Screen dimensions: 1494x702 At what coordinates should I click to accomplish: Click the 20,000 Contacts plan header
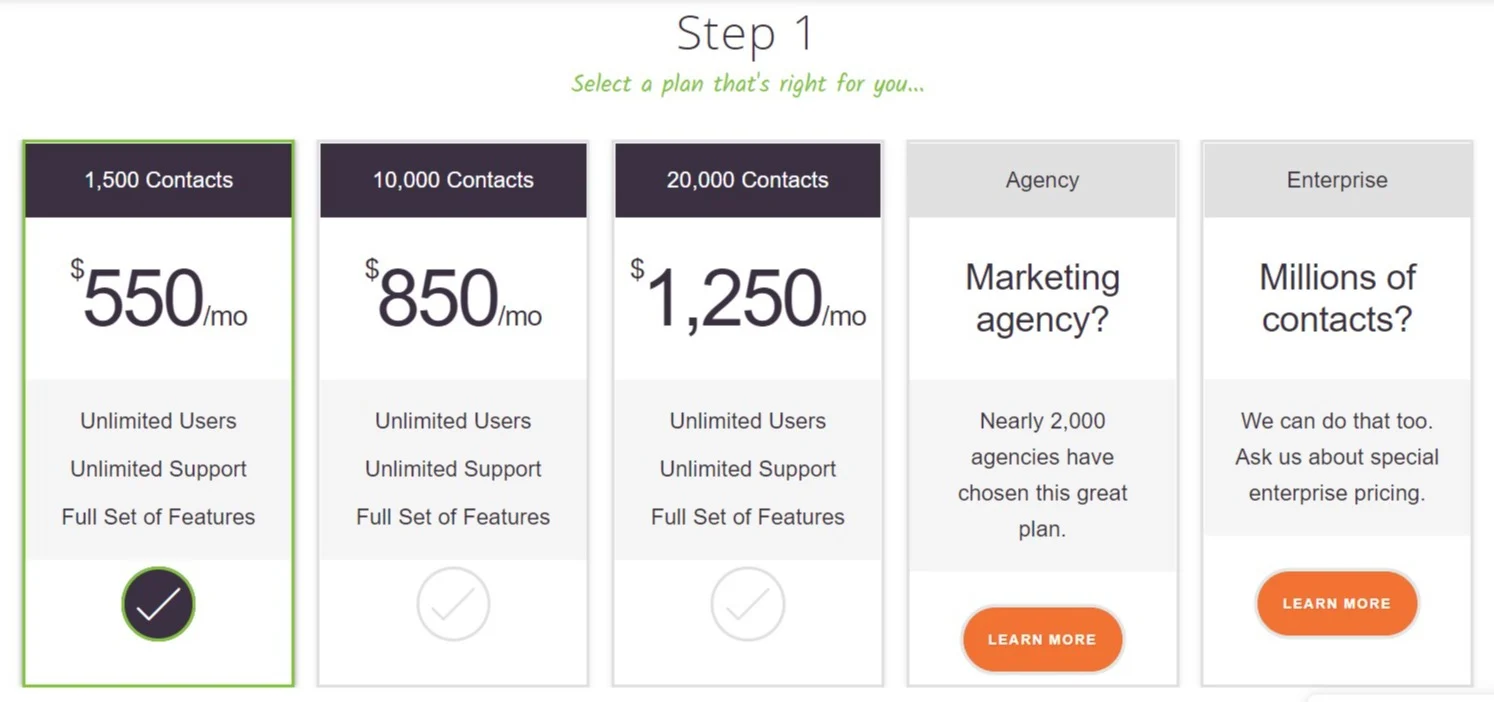pyautogui.click(x=748, y=180)
